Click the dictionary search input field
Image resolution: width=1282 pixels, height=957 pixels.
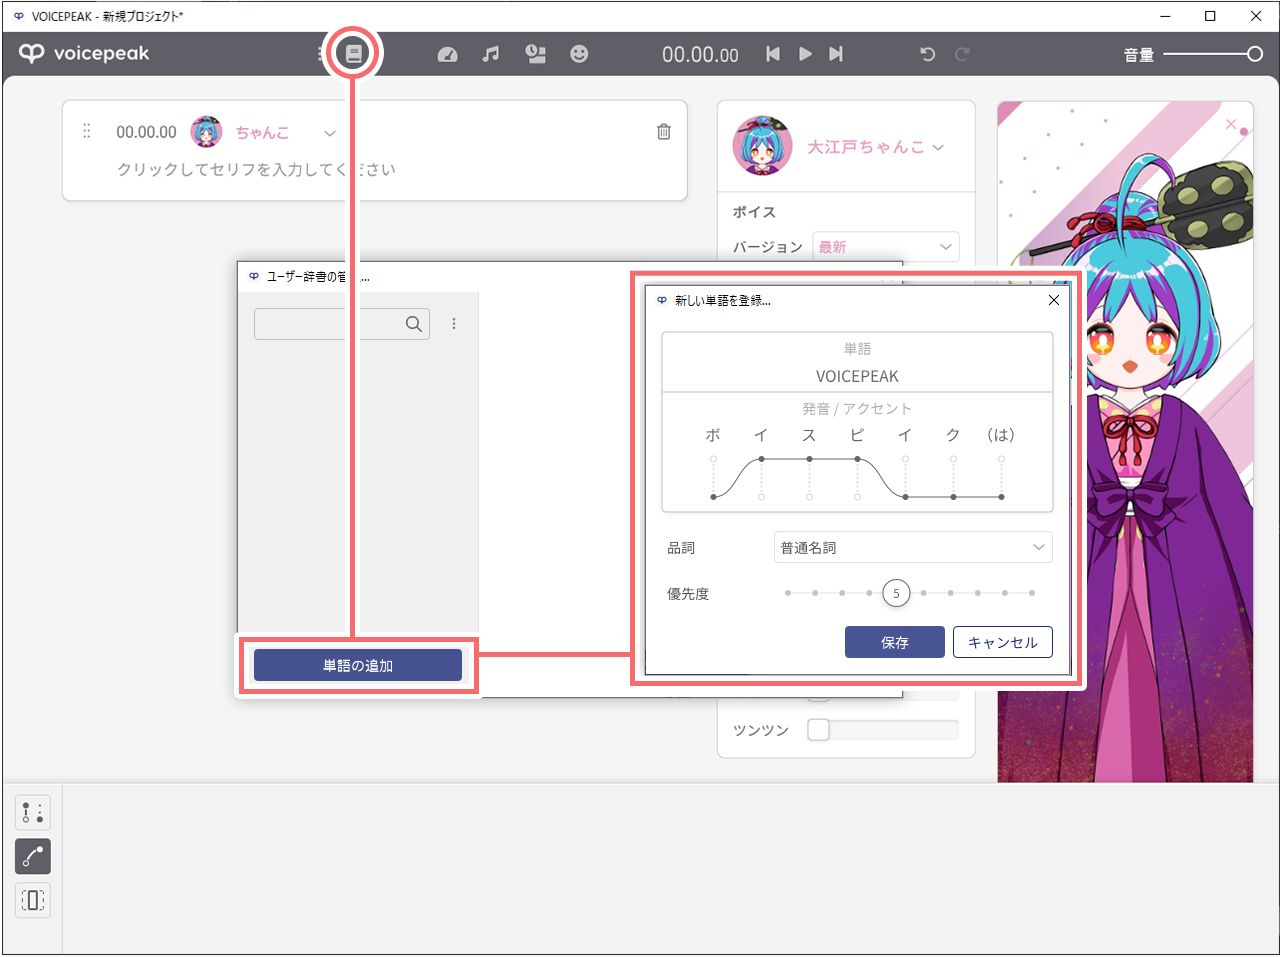(342, 324)
